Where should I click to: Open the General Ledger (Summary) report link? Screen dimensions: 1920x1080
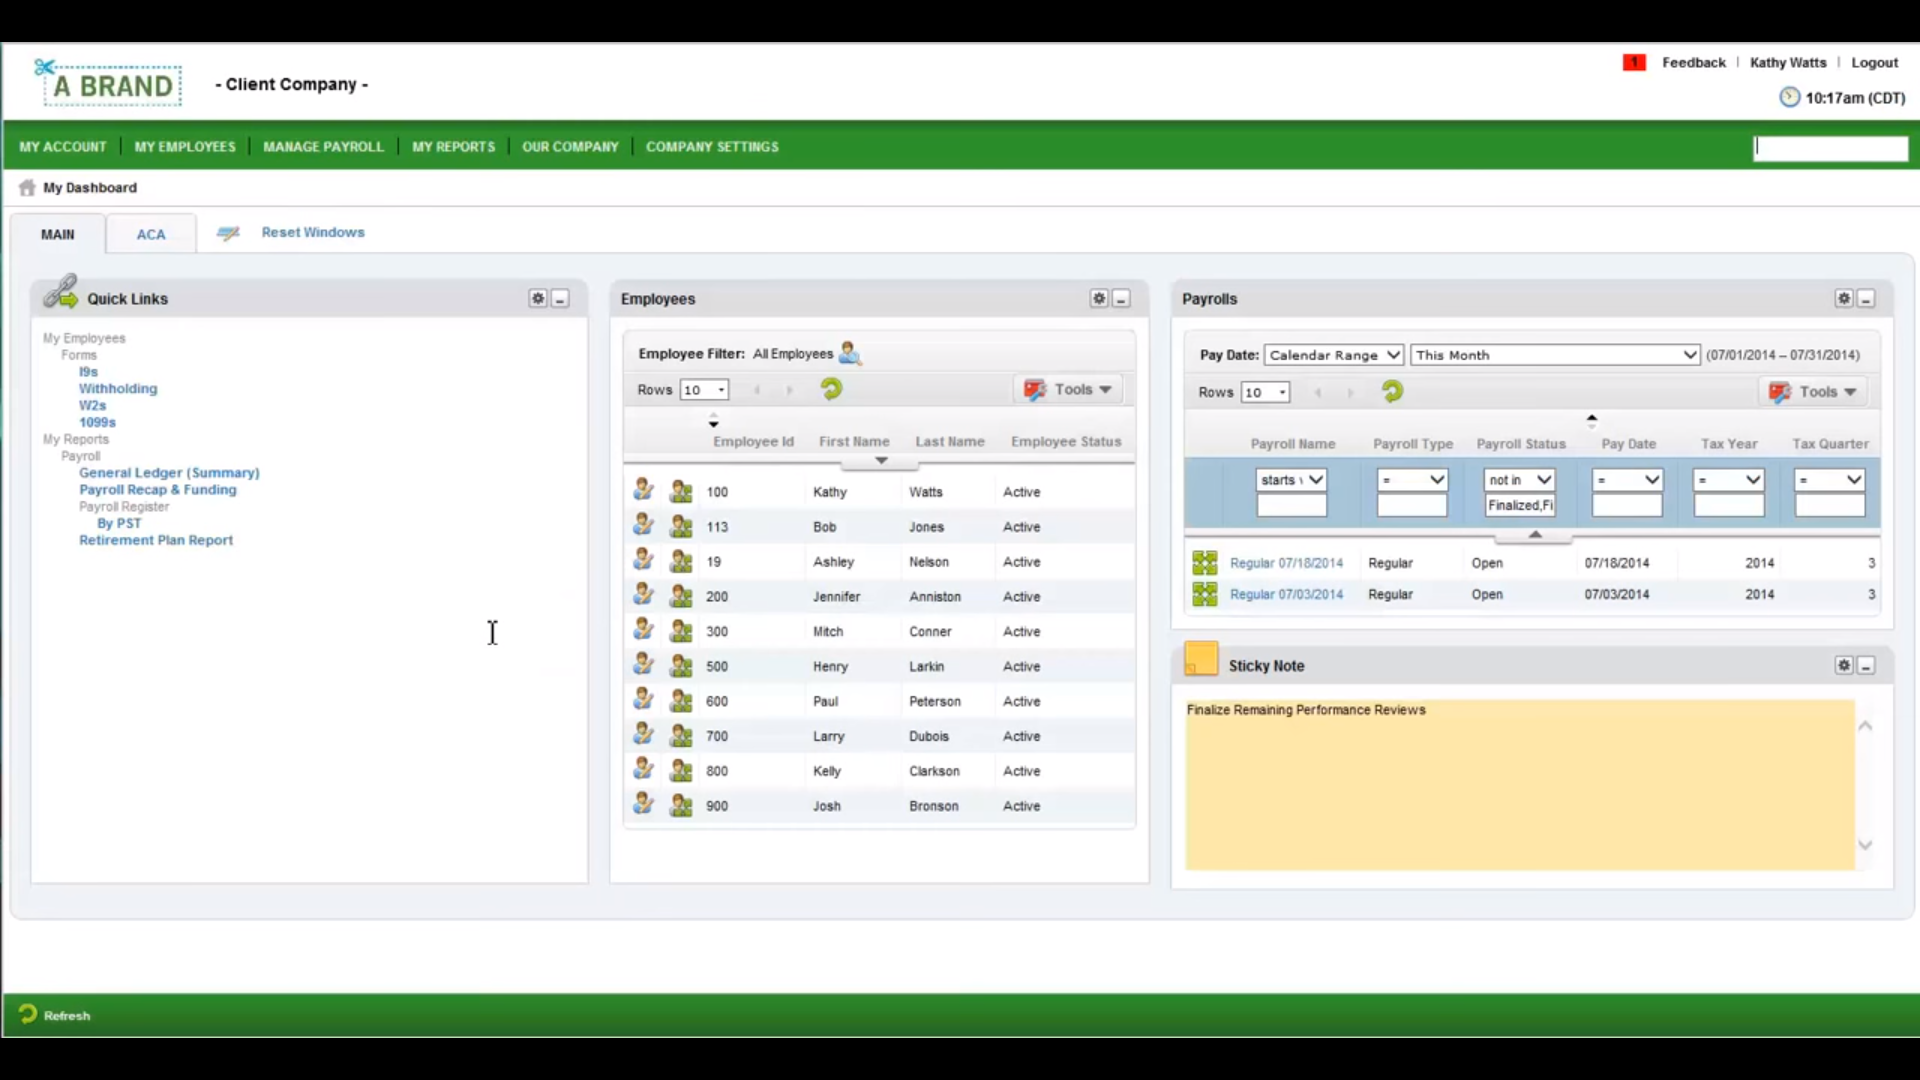pyautogui.click(x=168, y=472)
